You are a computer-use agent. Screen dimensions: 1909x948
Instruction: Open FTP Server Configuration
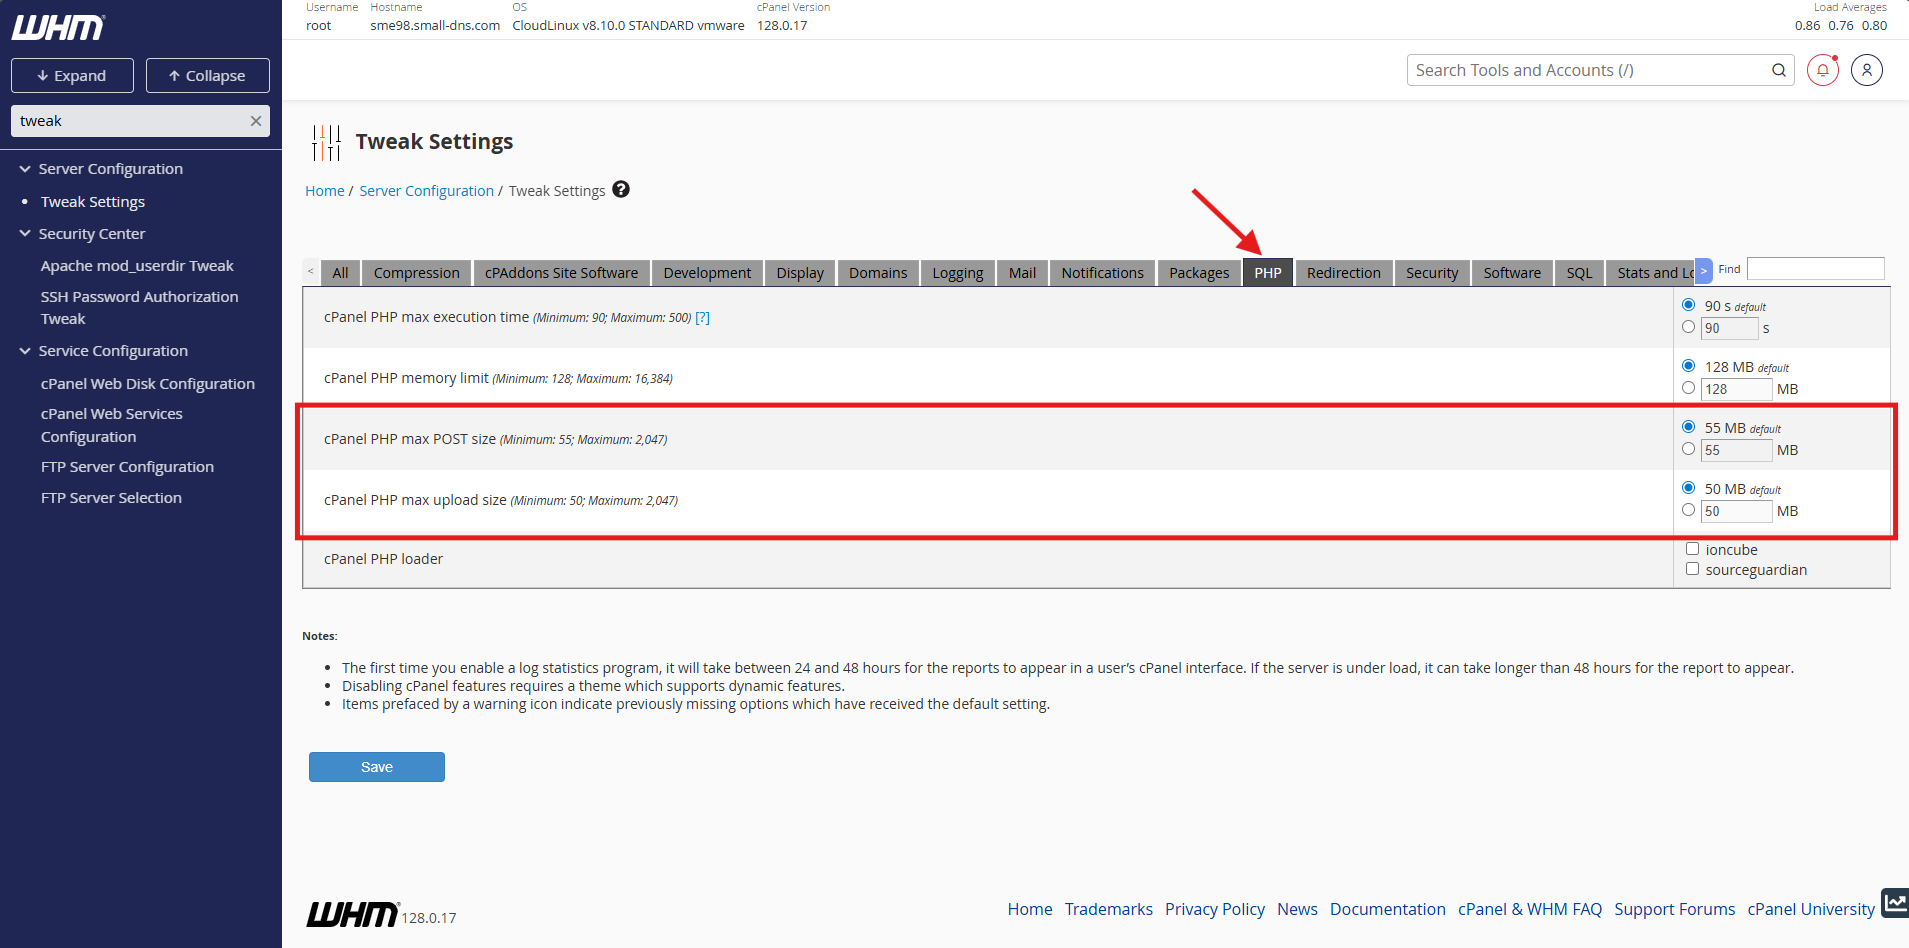tap(127, 467)
